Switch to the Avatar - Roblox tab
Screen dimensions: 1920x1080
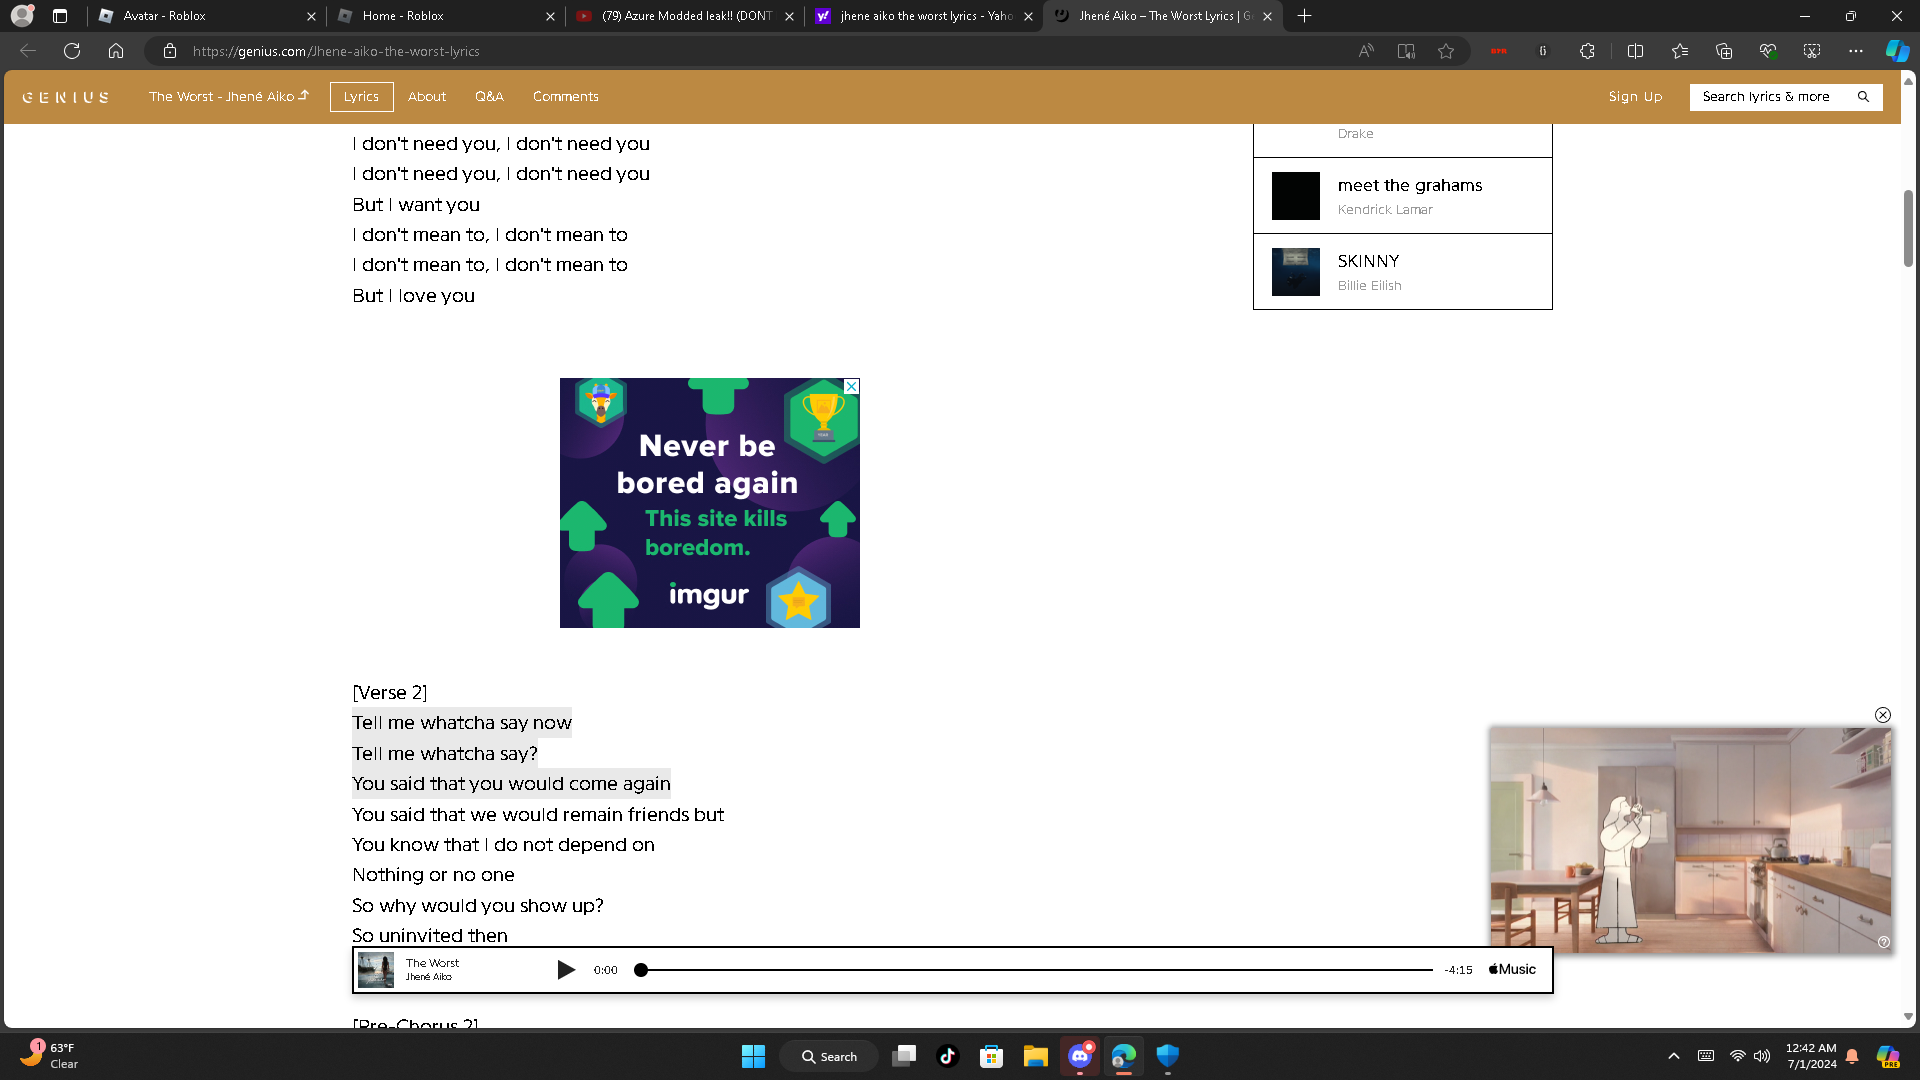[205, 16]
